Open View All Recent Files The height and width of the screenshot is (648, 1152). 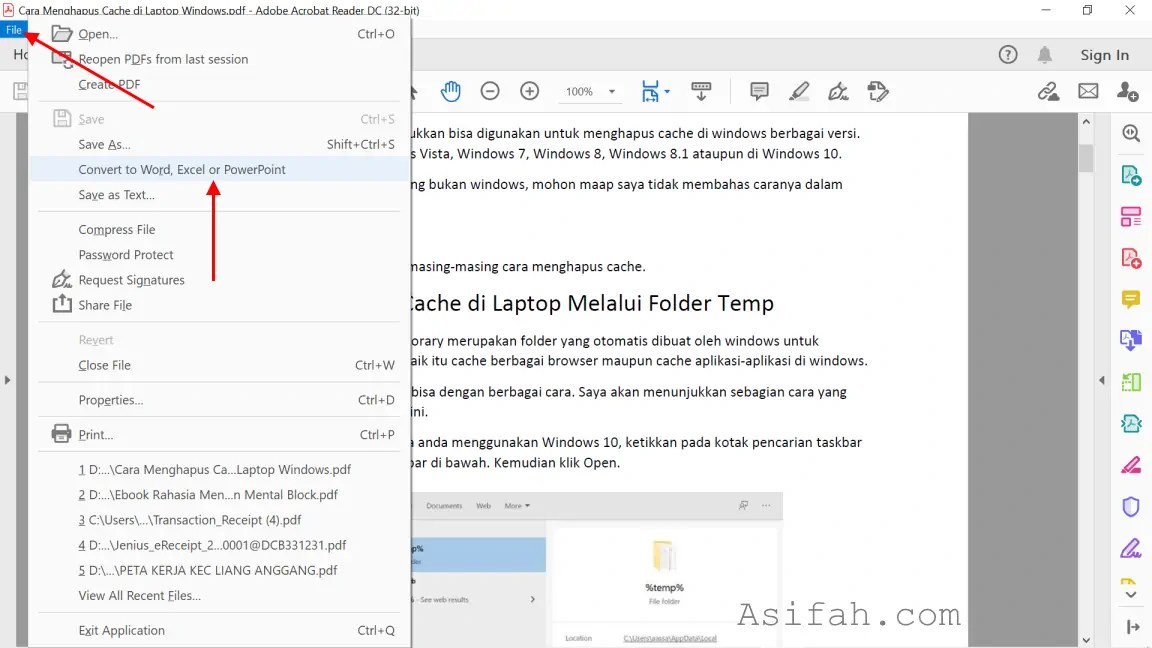point(140,596)
